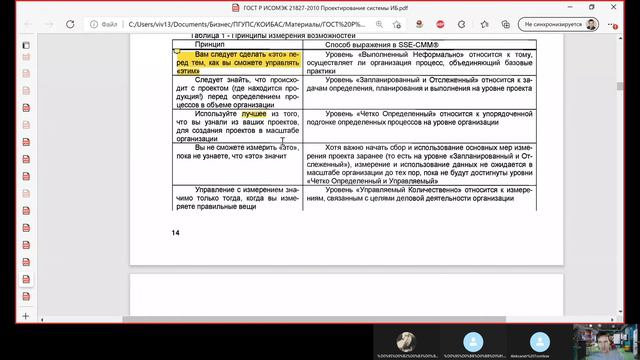640x360 pixels.
Task: Click the highlighted word лучшее
Action: [x=254, y=113]
